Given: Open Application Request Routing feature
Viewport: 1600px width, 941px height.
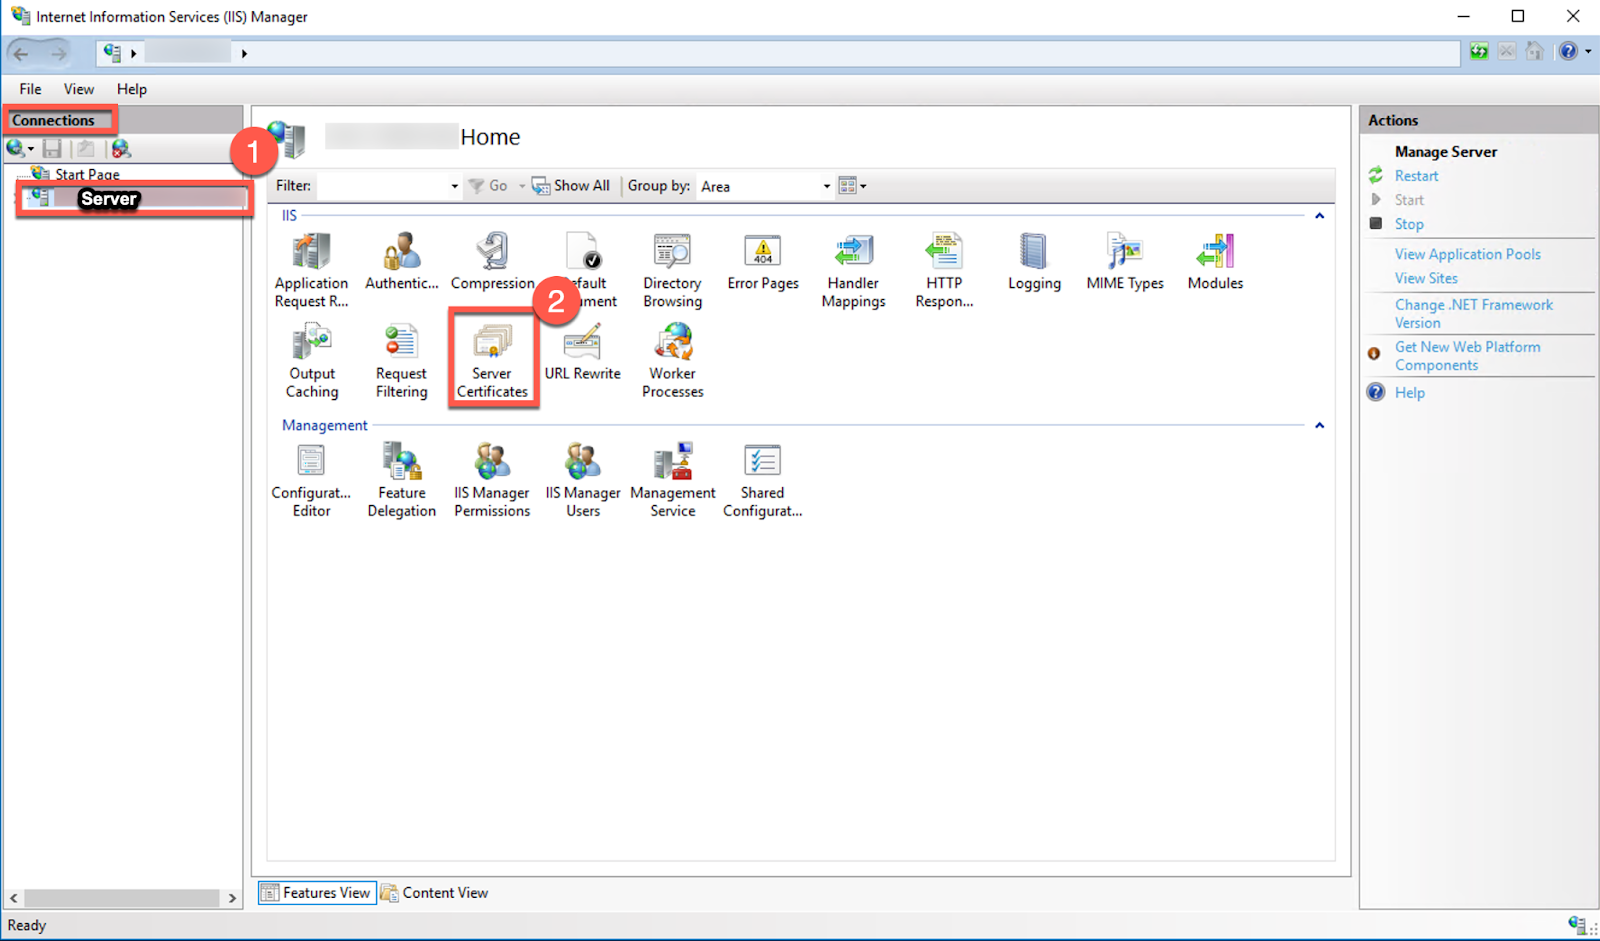Looking at the screenshot, I should [x=312, y=270].
